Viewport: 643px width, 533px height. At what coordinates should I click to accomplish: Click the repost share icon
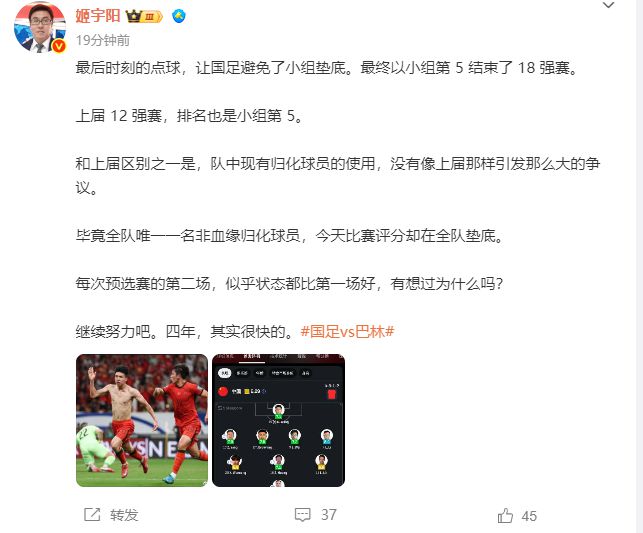coord(92,514)
